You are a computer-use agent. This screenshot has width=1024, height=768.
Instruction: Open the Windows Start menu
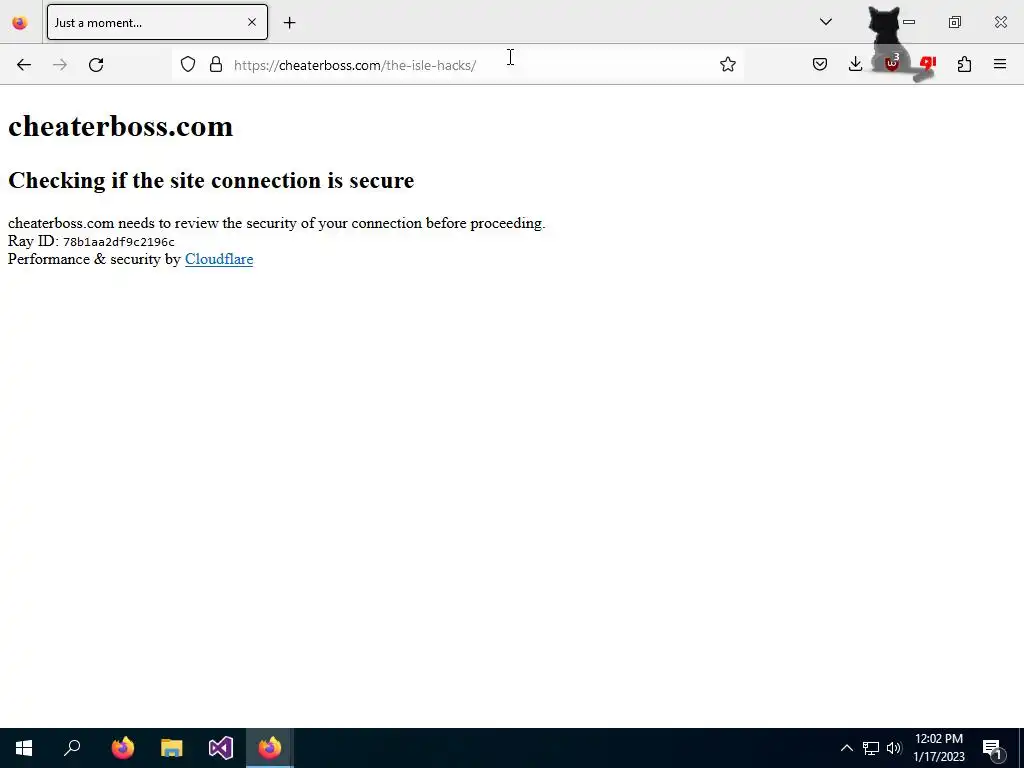tap(24, 748)
